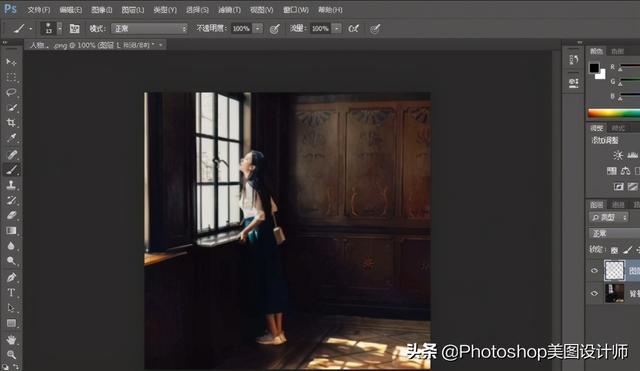The height and width of the screenshot is (371, 640).
Task: Open the 窗口(W) menu
Action: [296, 10]
